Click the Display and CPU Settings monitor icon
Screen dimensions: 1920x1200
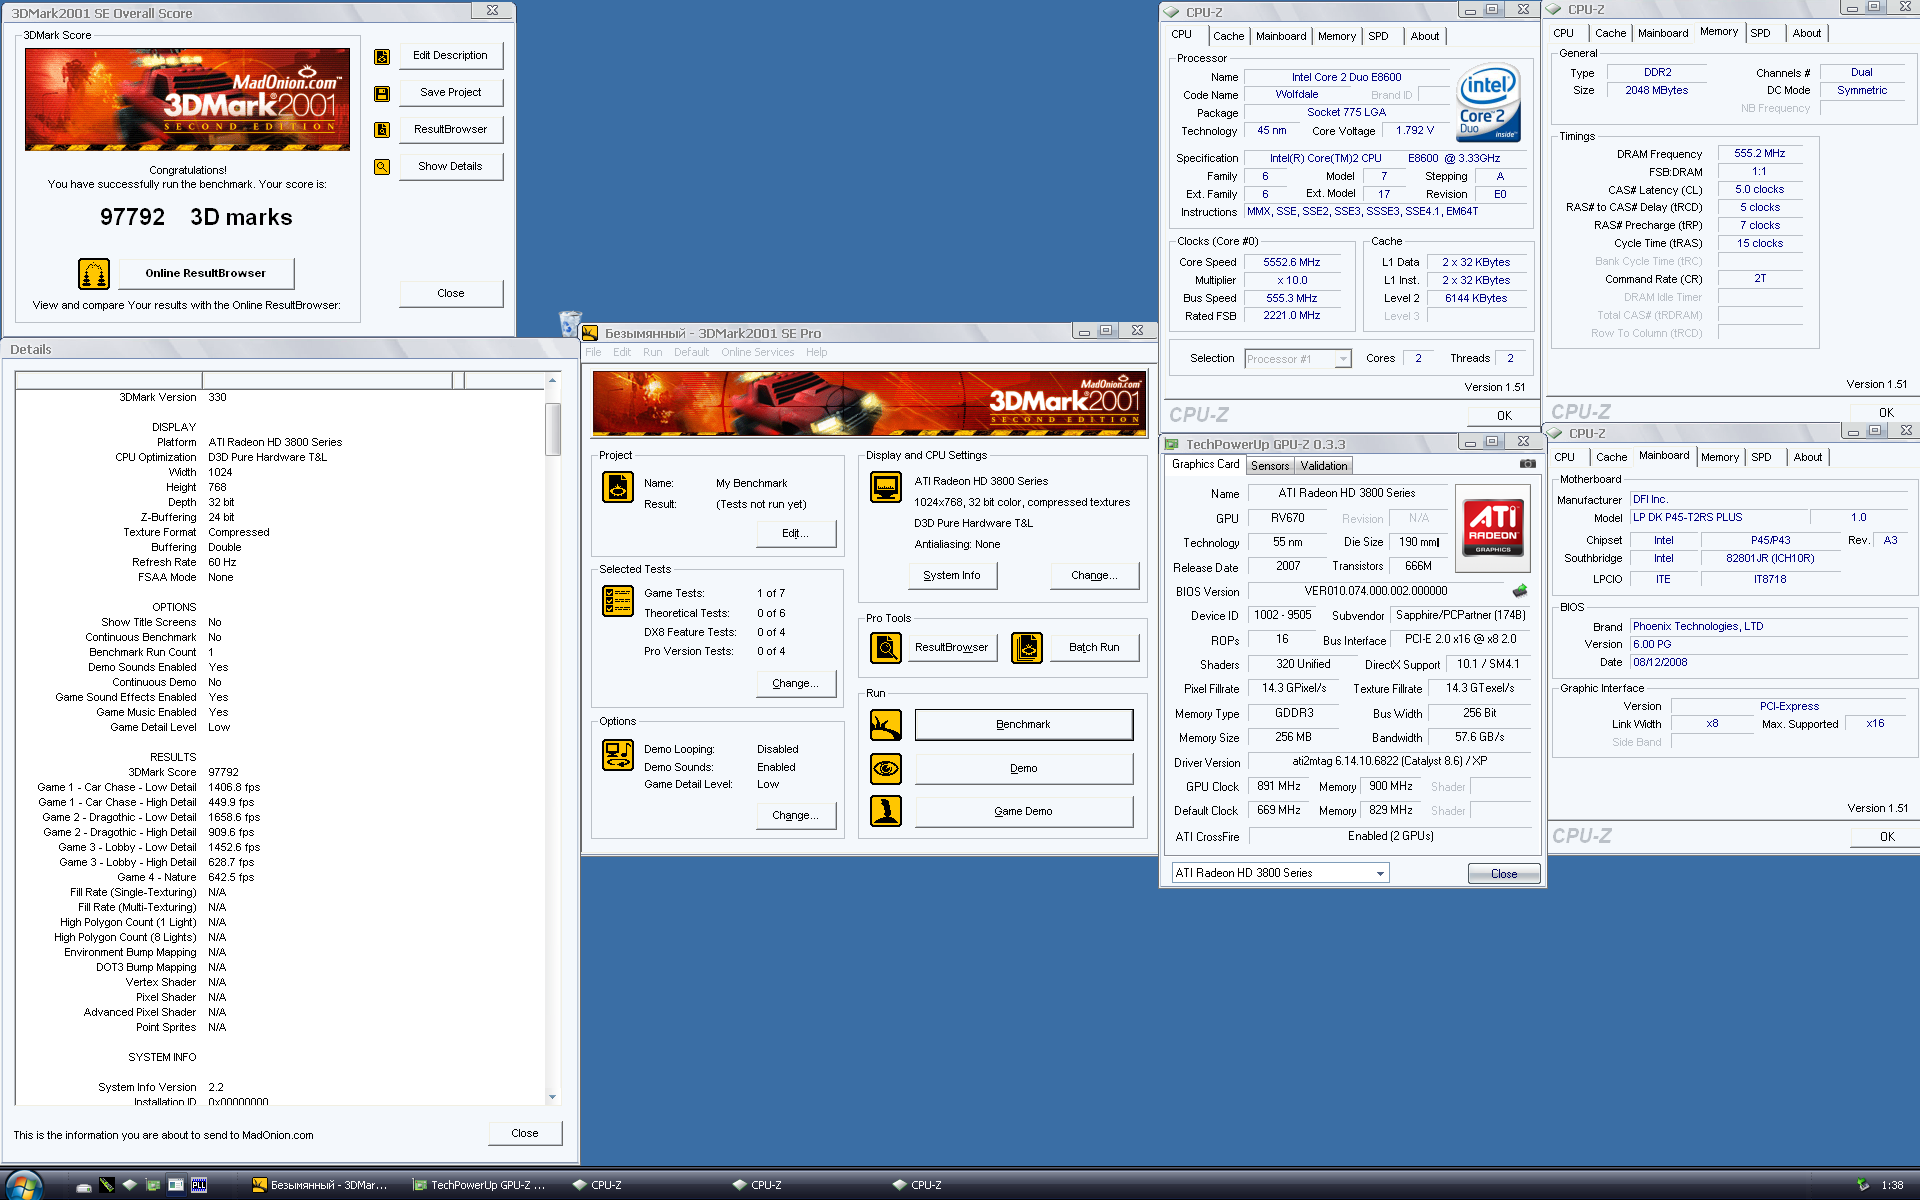click(x=886, y=487)
